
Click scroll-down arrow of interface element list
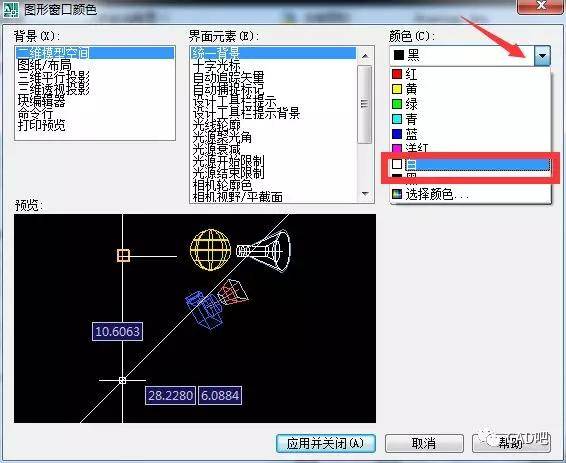365,194
